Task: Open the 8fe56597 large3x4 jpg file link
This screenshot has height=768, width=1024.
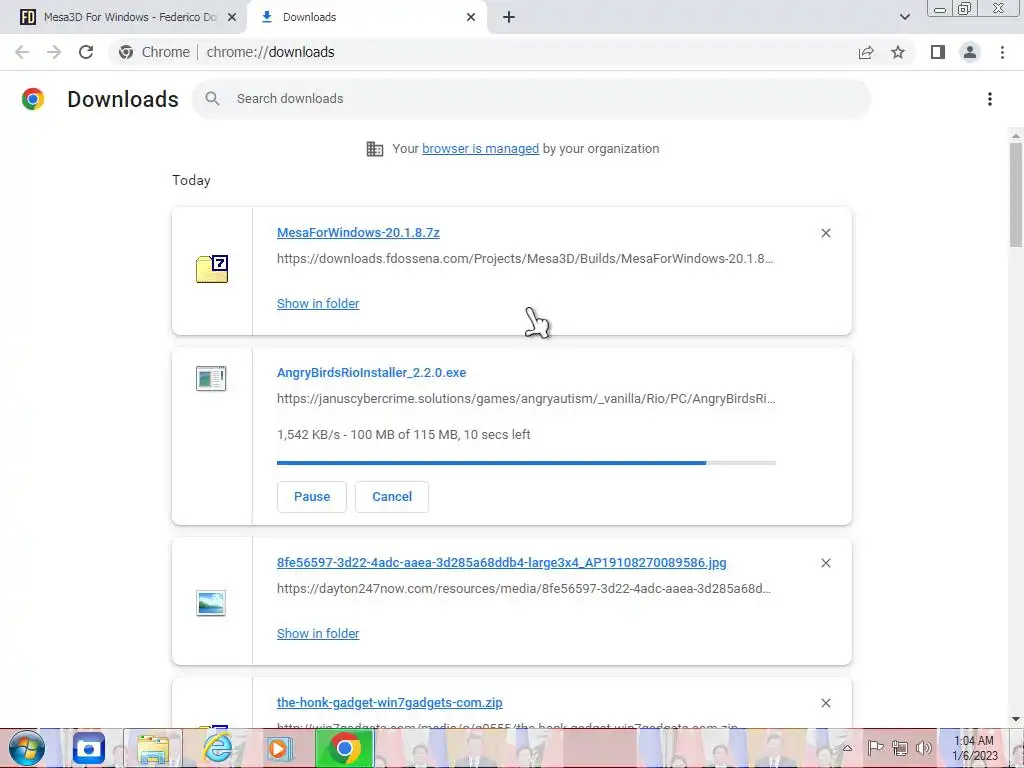Action: click(x=501, y=563)
